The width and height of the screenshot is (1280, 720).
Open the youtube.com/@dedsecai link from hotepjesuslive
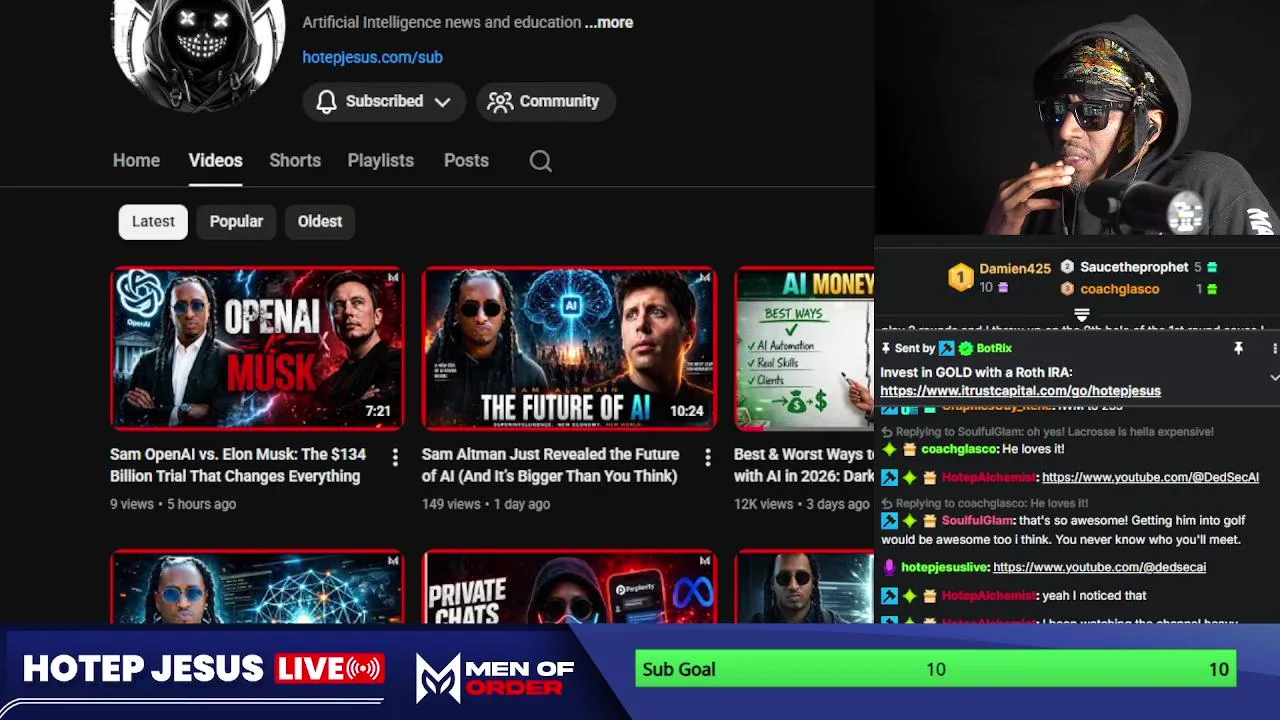[x=1099, y=567]
